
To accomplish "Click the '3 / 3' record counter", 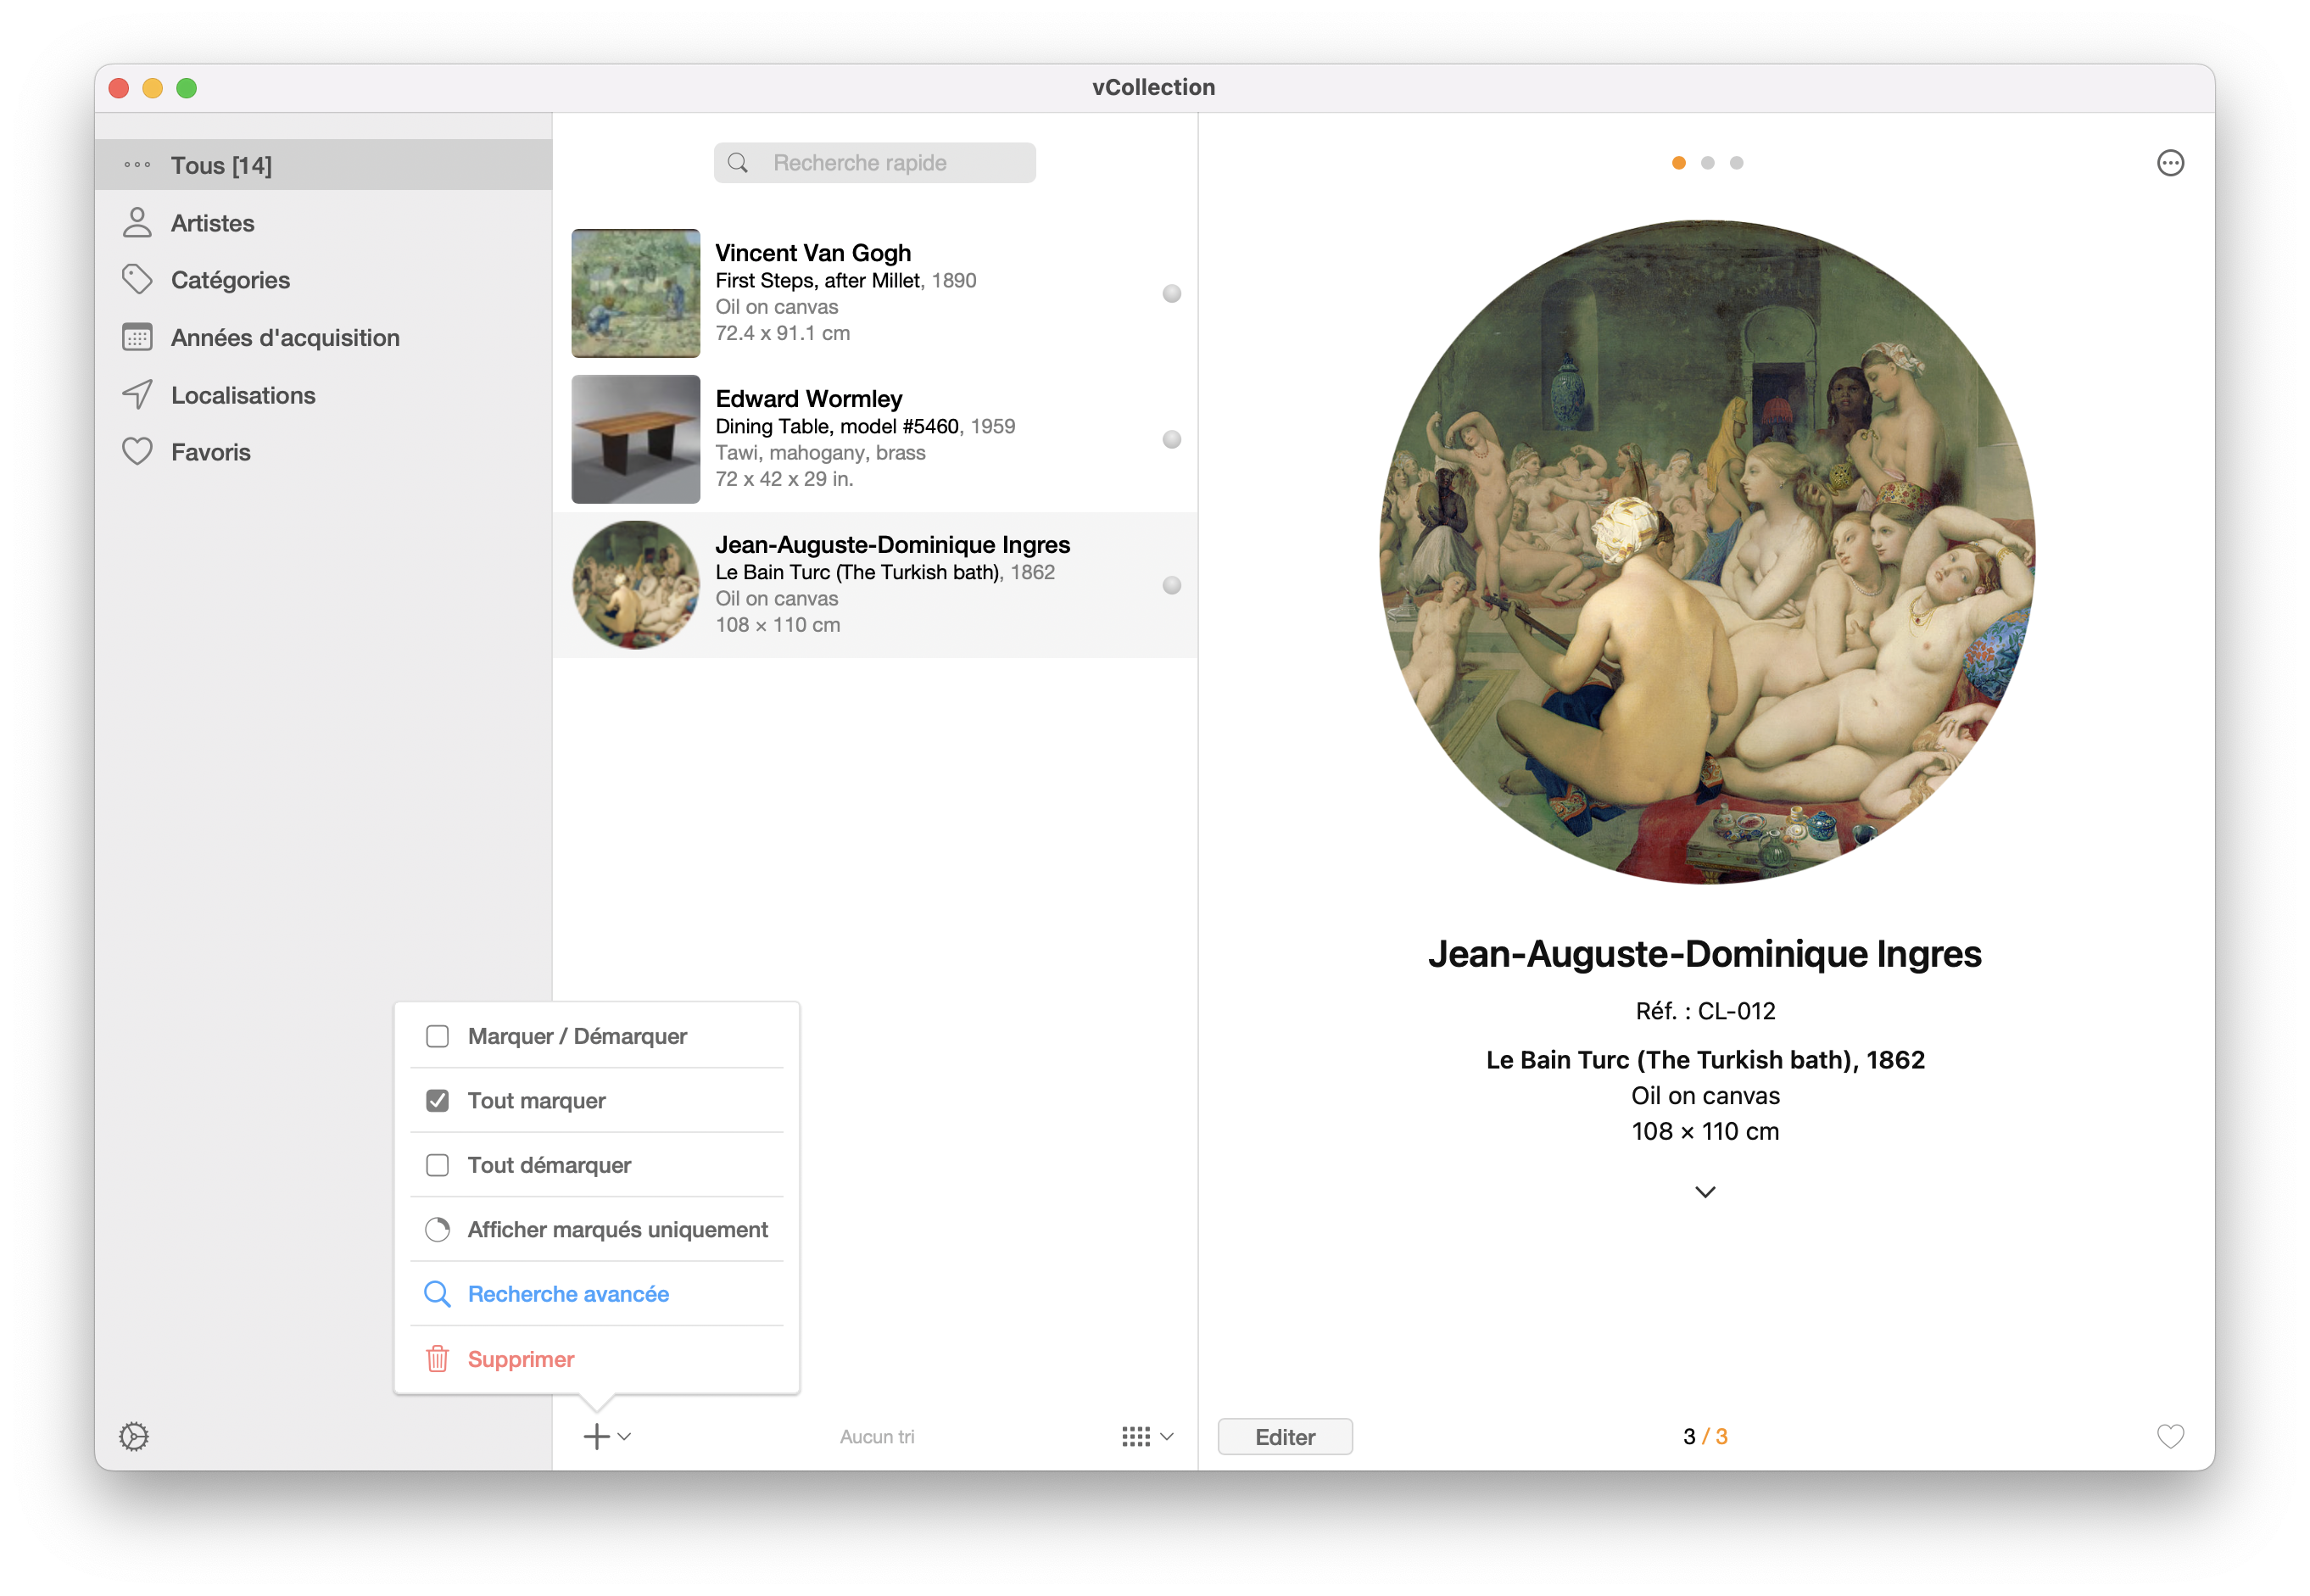I will [1706, 1436].
